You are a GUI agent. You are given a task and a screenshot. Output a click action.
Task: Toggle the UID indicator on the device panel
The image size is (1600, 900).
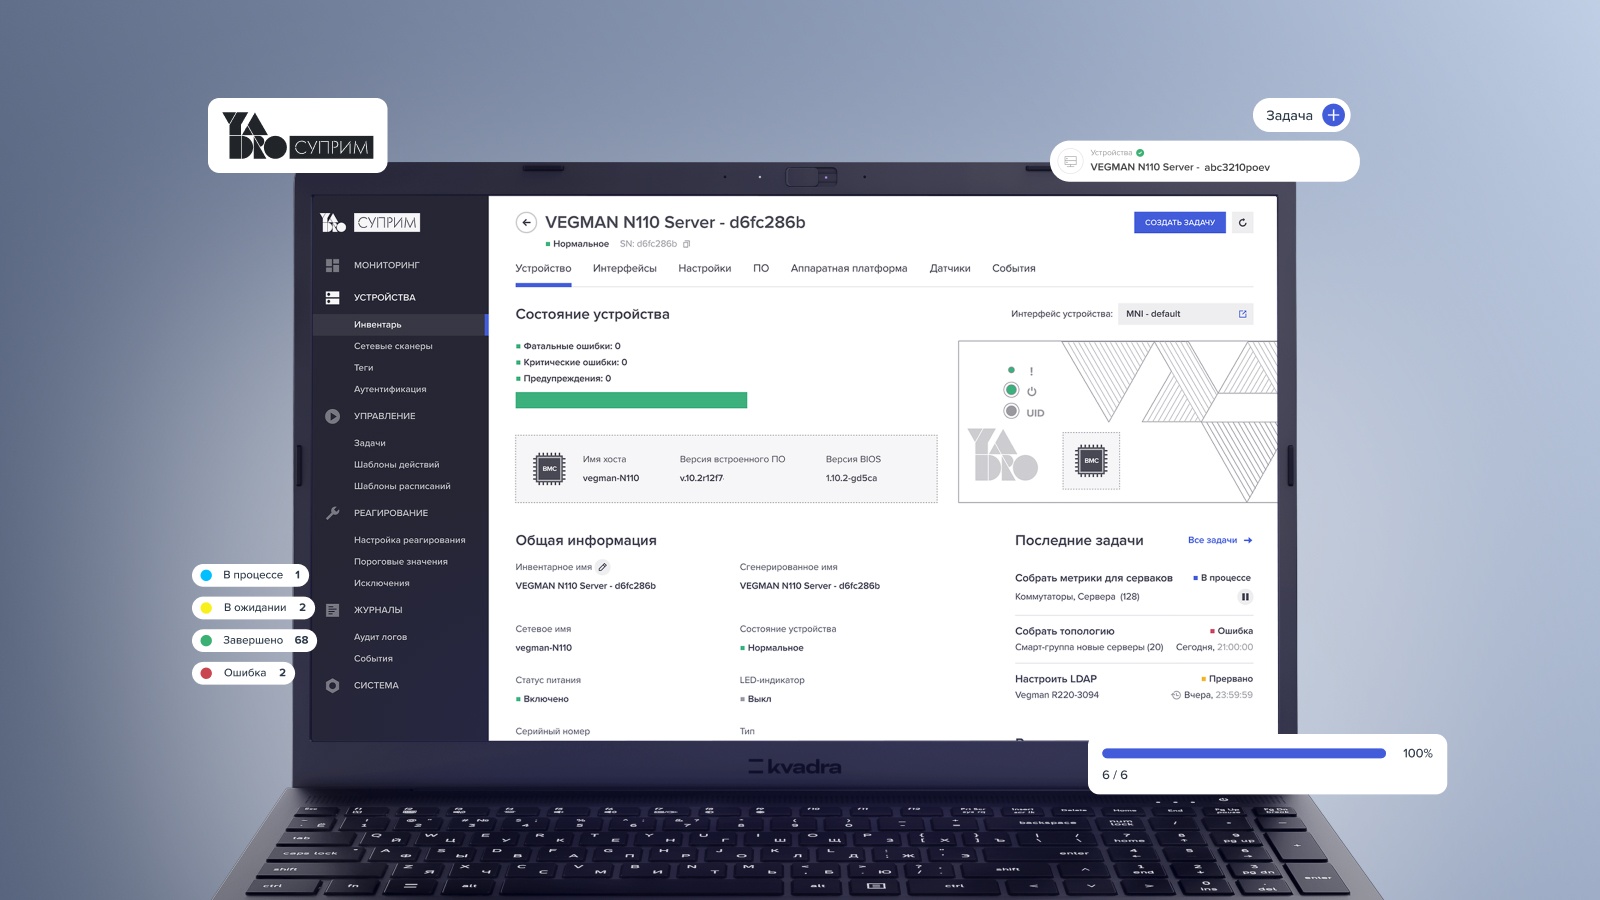tap(1011, 409)
